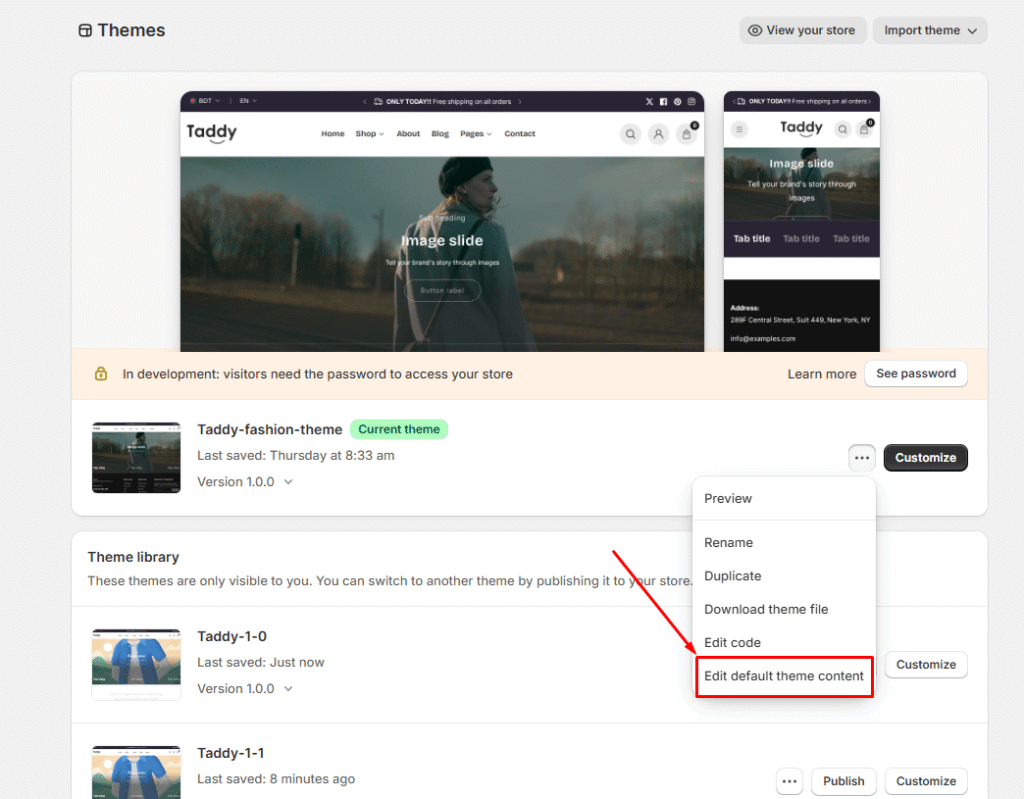1024x799 pixels.
Task: Click hamburger menu icon in mobile preview
Action: (739, 129)
